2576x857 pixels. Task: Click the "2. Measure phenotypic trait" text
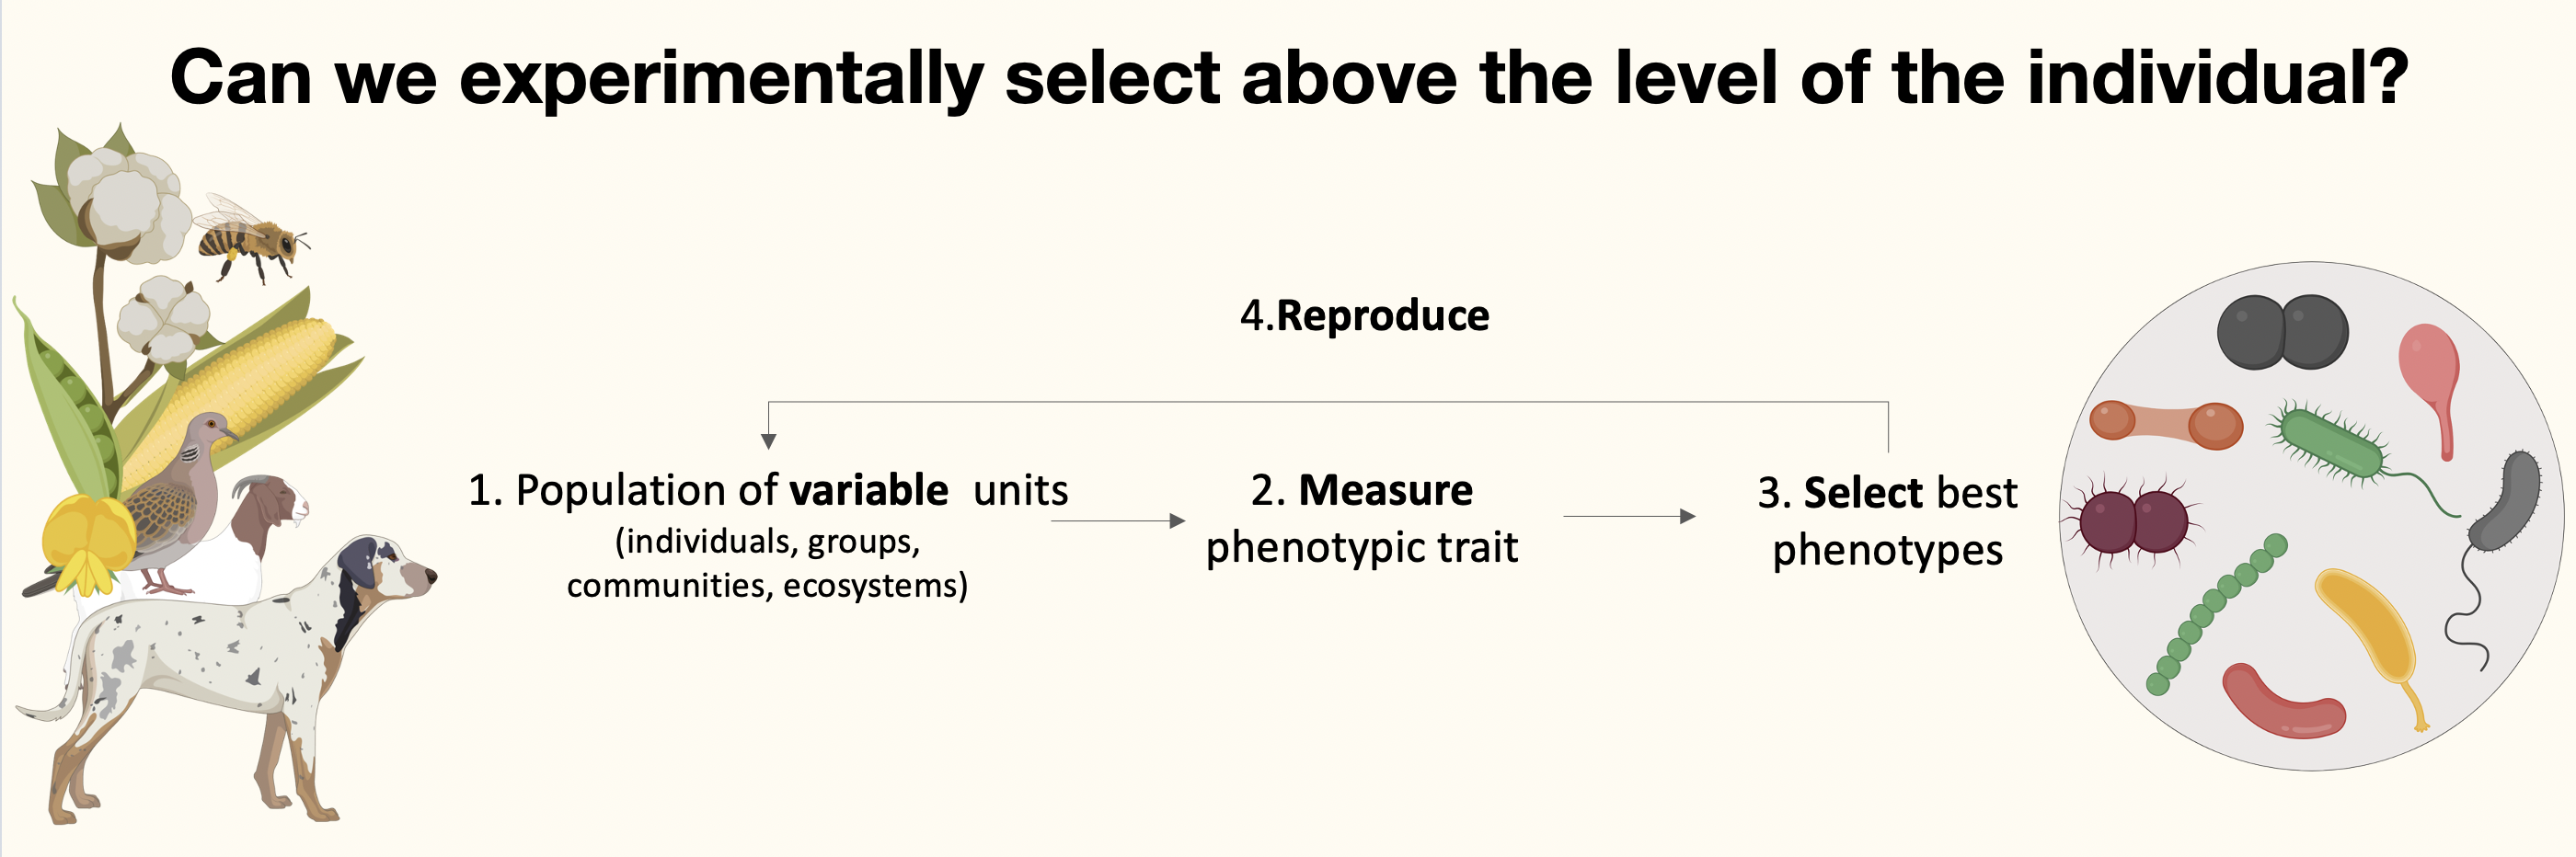tap(1361, 519)
